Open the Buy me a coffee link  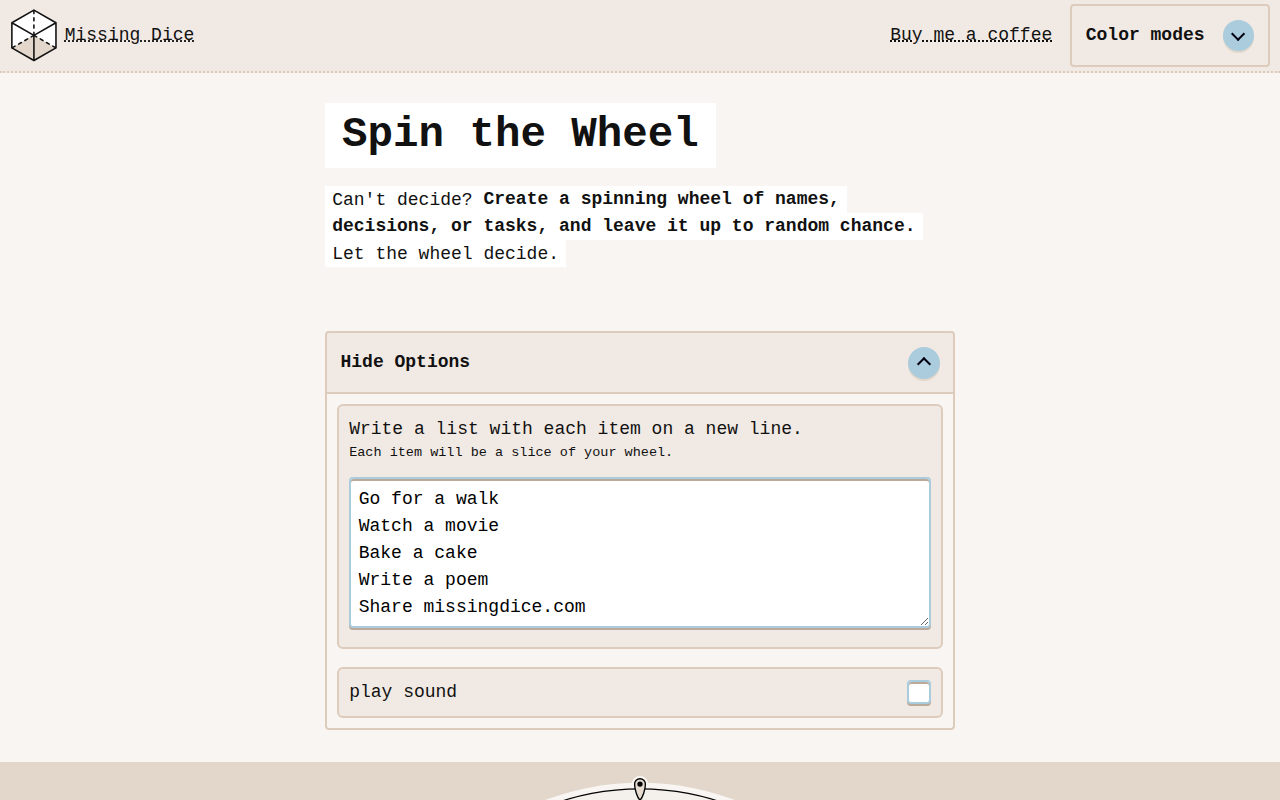coord(971,35)
